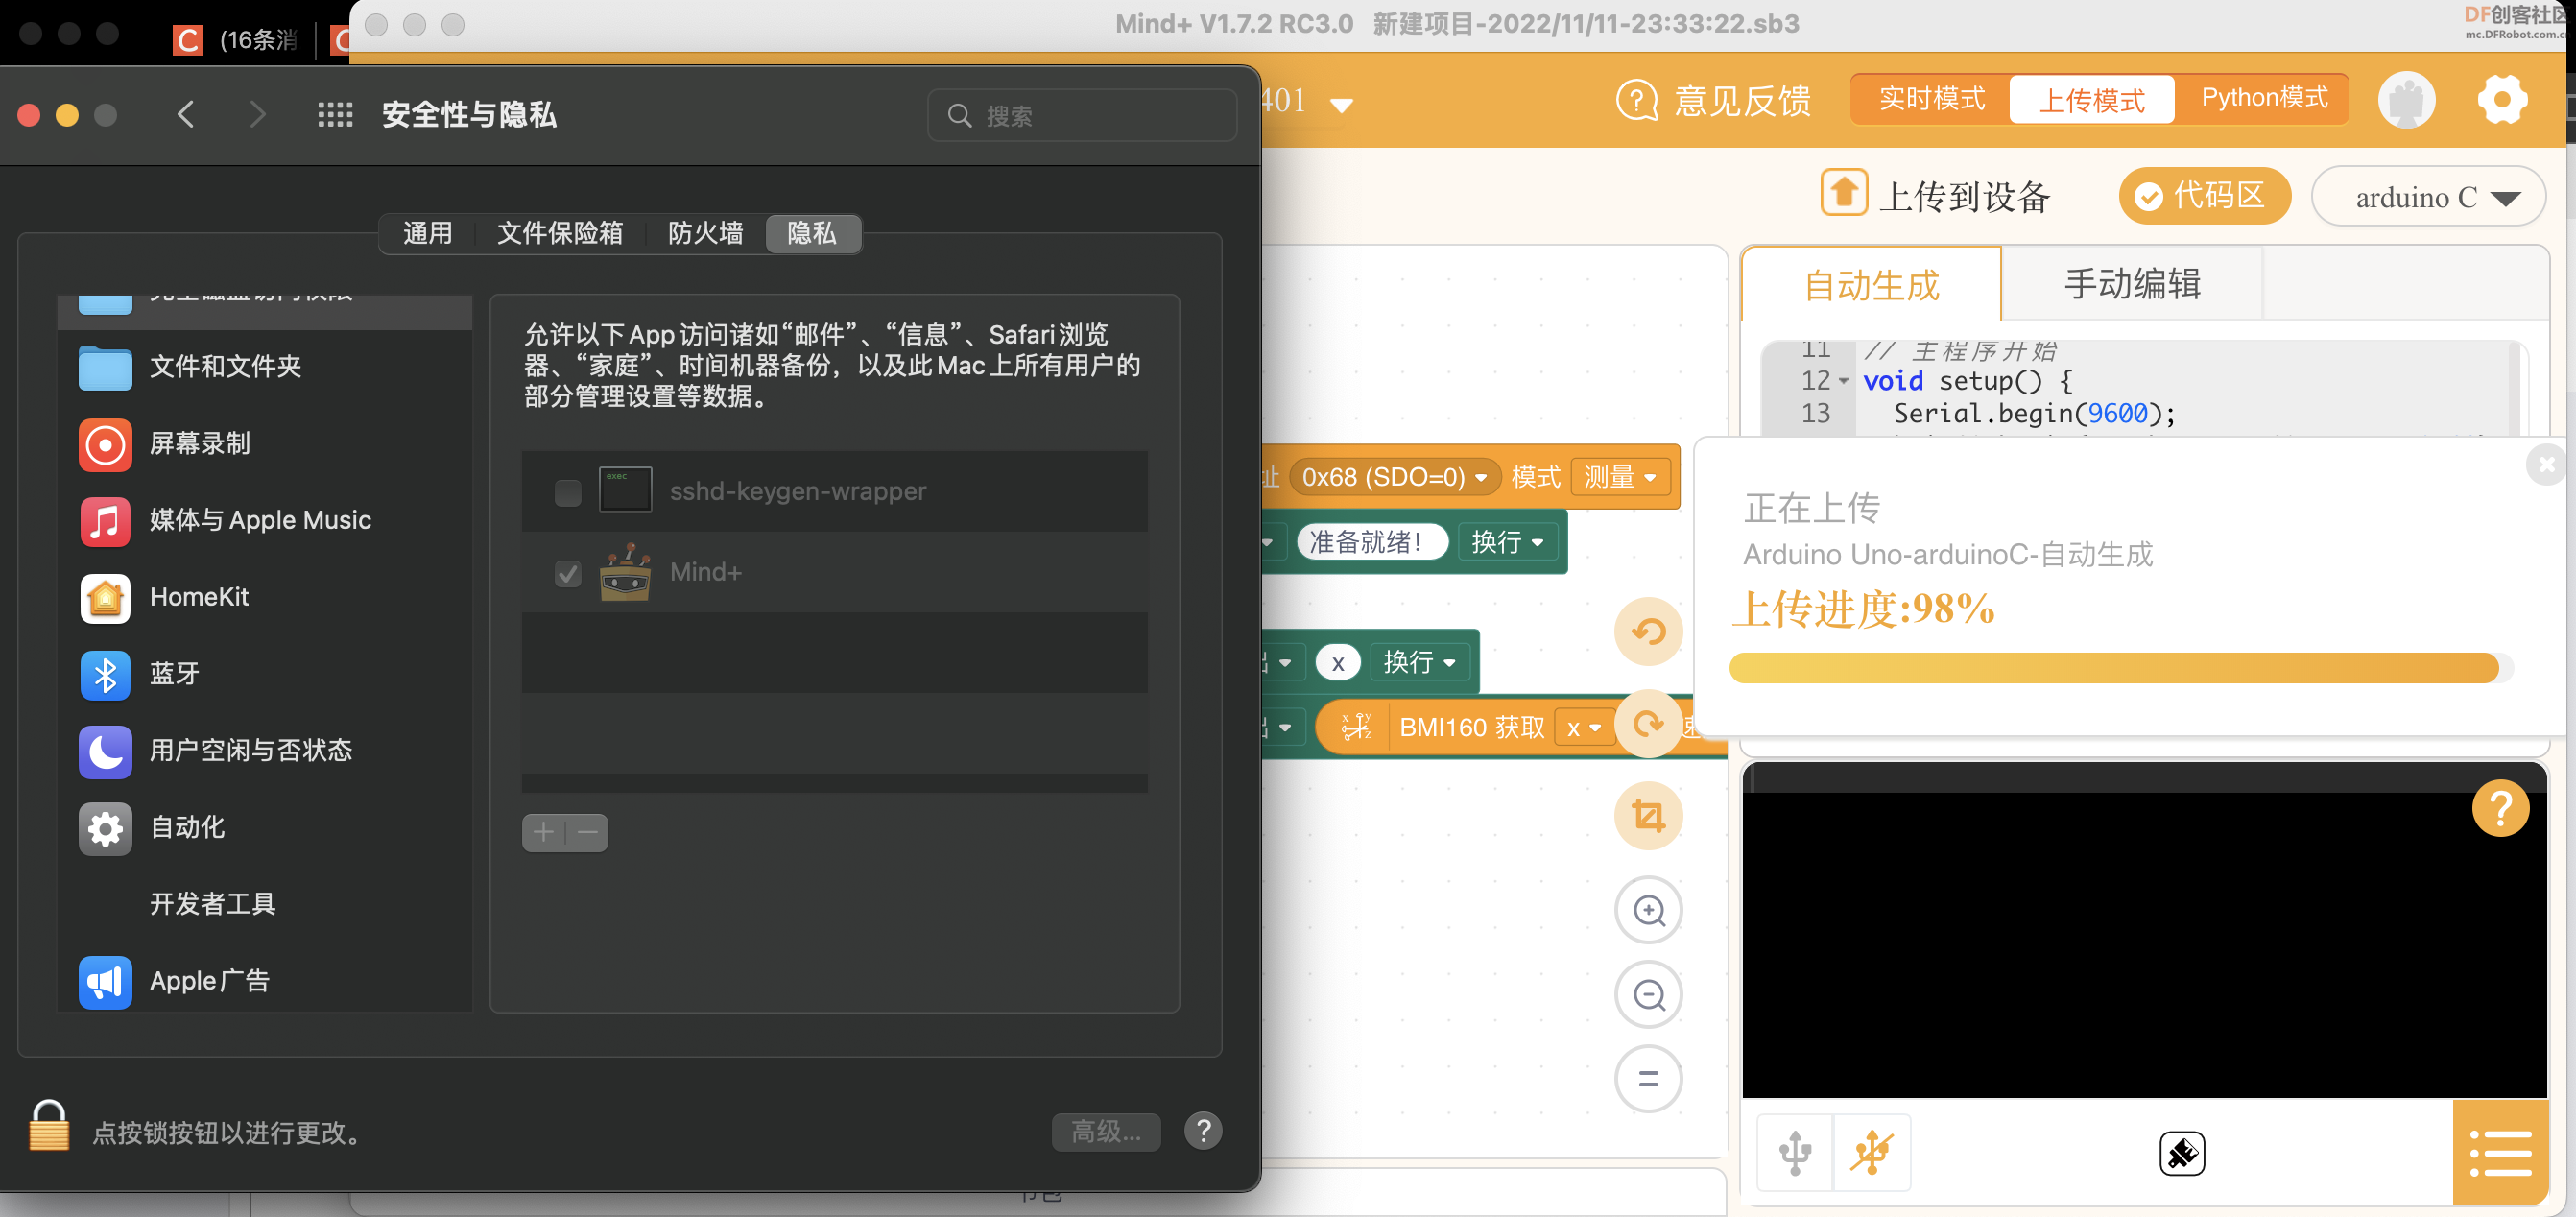Click the plus add app button
The height and width of the screenshot is (1217, 2576).
543,832
